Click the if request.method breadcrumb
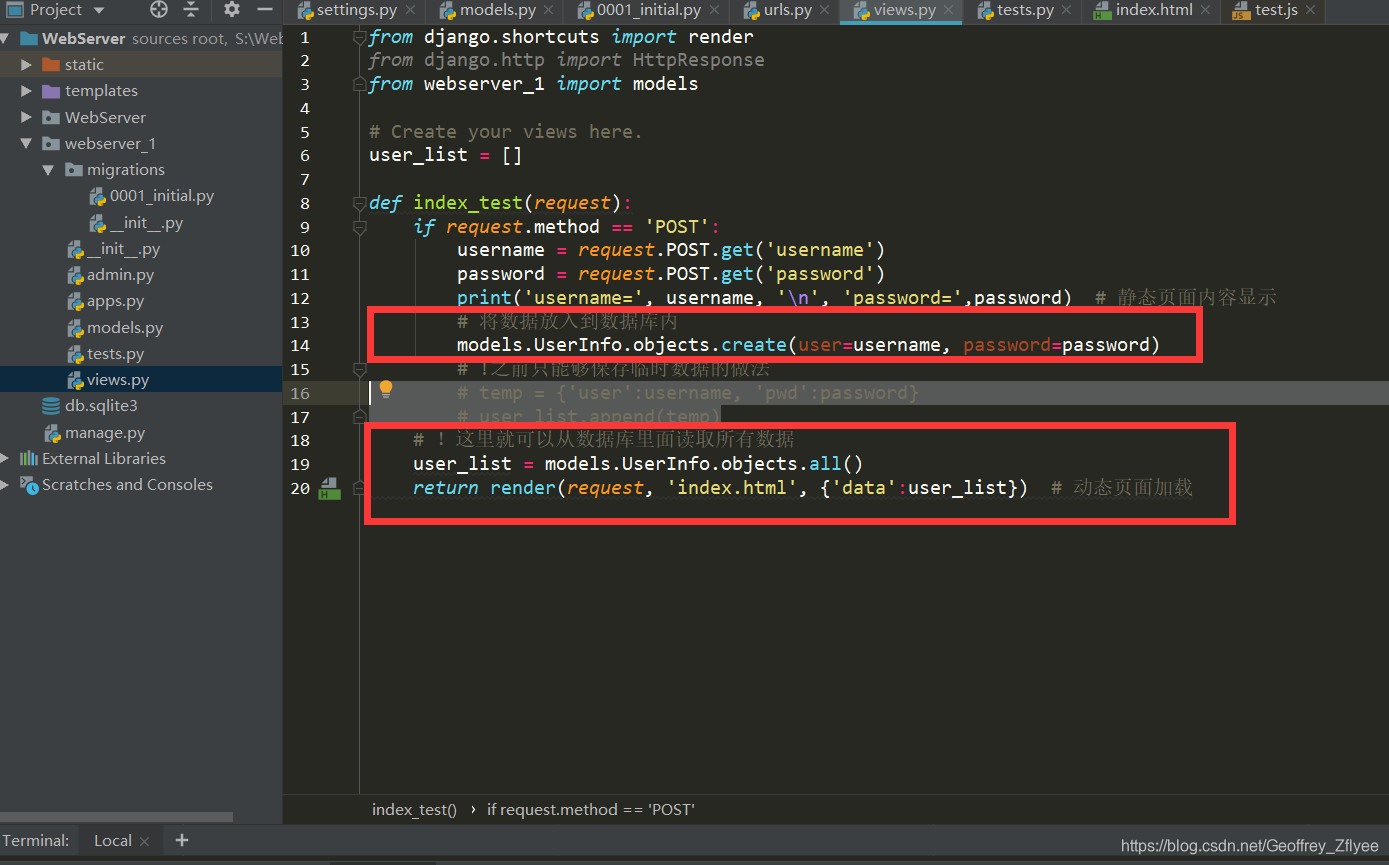 pyautogui.click(x=591, y=809)
